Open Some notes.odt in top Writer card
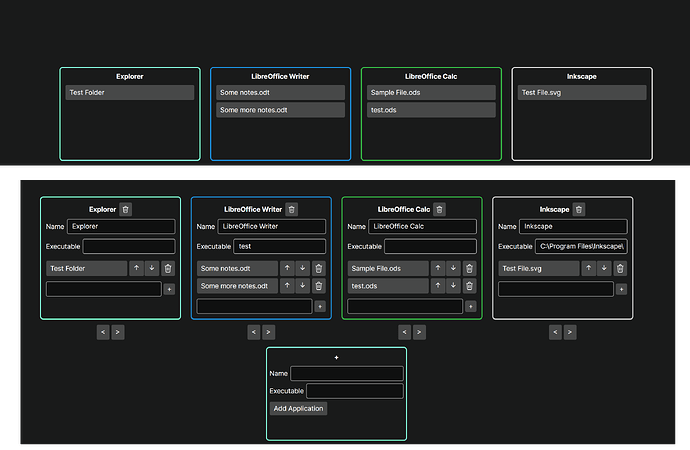The image size is (690, 450). point(280,92)
